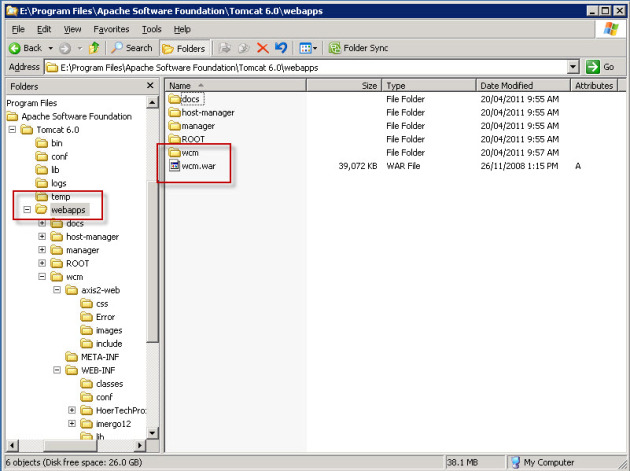Collapse the Tomcat 6.0 tree node
Viewport: 630px width, 471px height.
point(12,129)
